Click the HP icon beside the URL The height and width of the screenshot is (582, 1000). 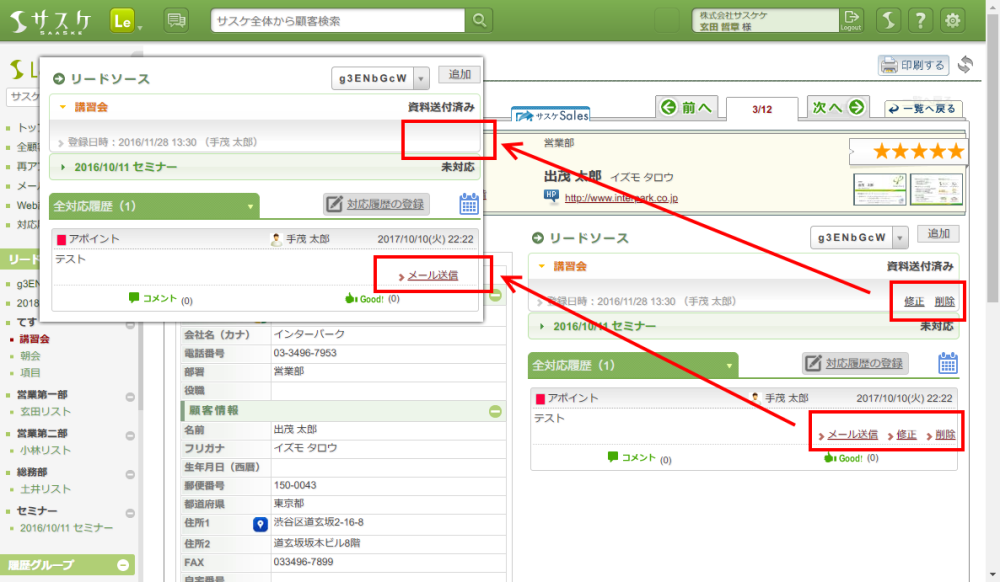[550, 196]
